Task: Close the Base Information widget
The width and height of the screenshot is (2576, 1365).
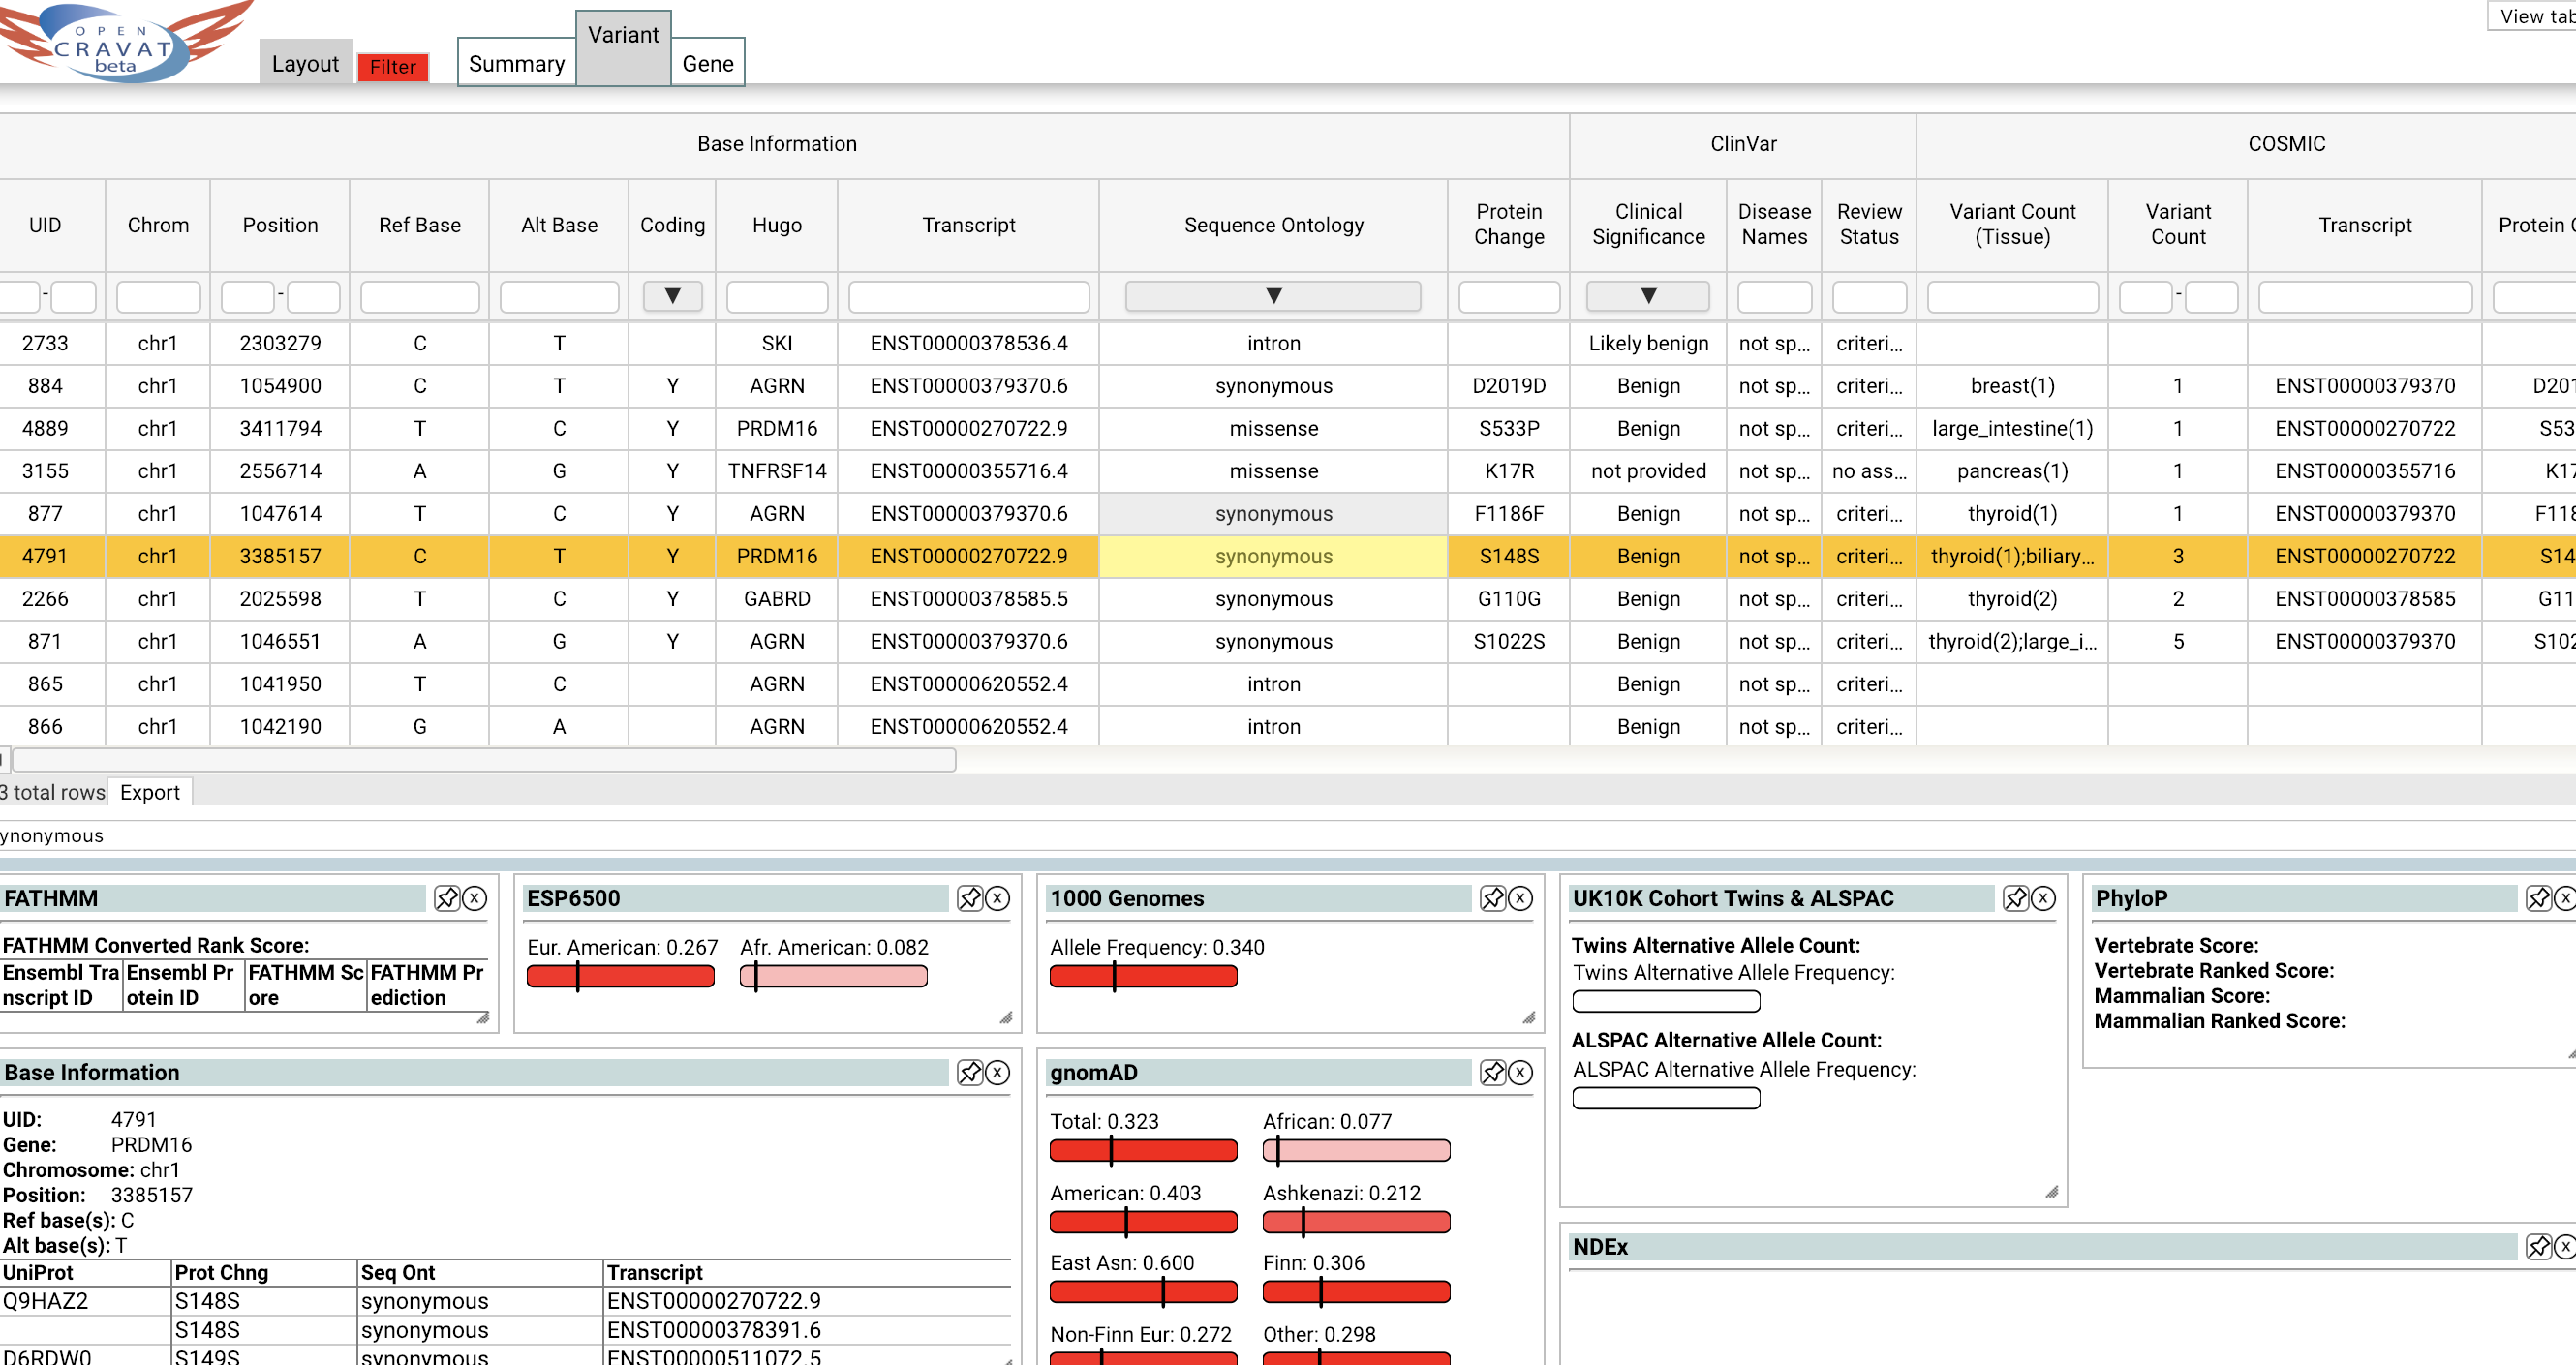Action: [x=998, y=1072]
